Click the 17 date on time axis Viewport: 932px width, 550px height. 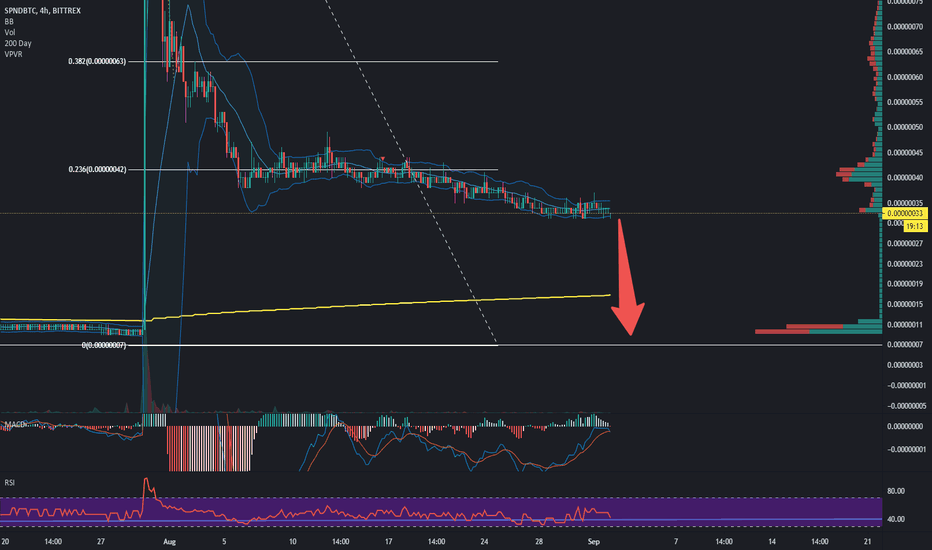[x=388, y=542]
